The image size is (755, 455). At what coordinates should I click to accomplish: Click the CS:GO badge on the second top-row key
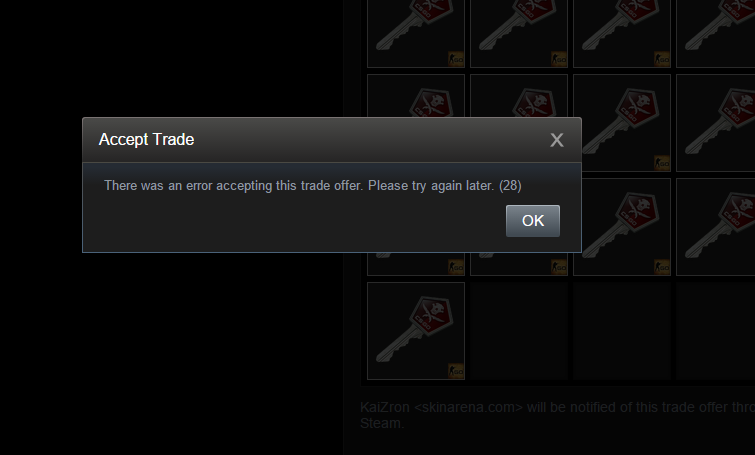click(559, 59)
